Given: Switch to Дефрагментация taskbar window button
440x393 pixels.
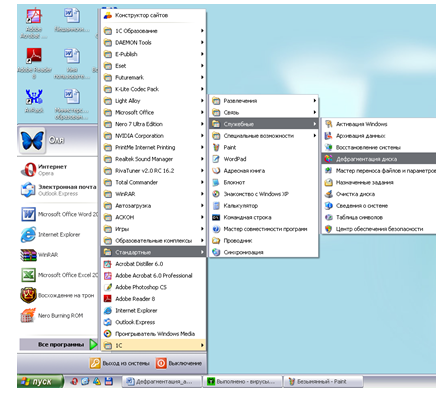Looking at the screenshot, I should [162, 381].
